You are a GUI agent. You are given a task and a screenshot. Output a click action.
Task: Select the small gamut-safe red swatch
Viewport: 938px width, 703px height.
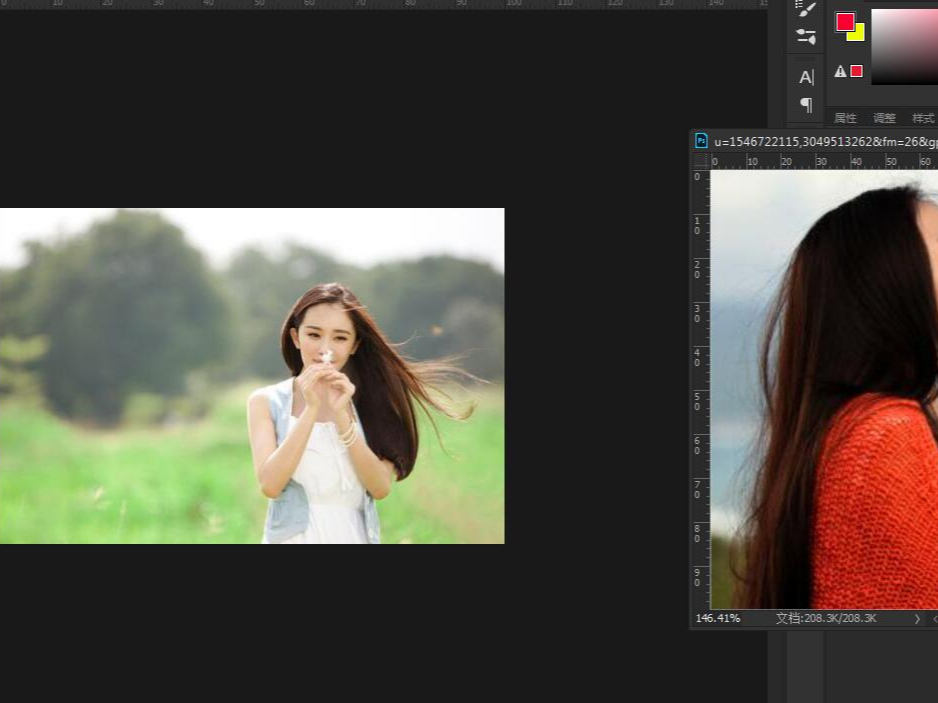tap(856, 71)
